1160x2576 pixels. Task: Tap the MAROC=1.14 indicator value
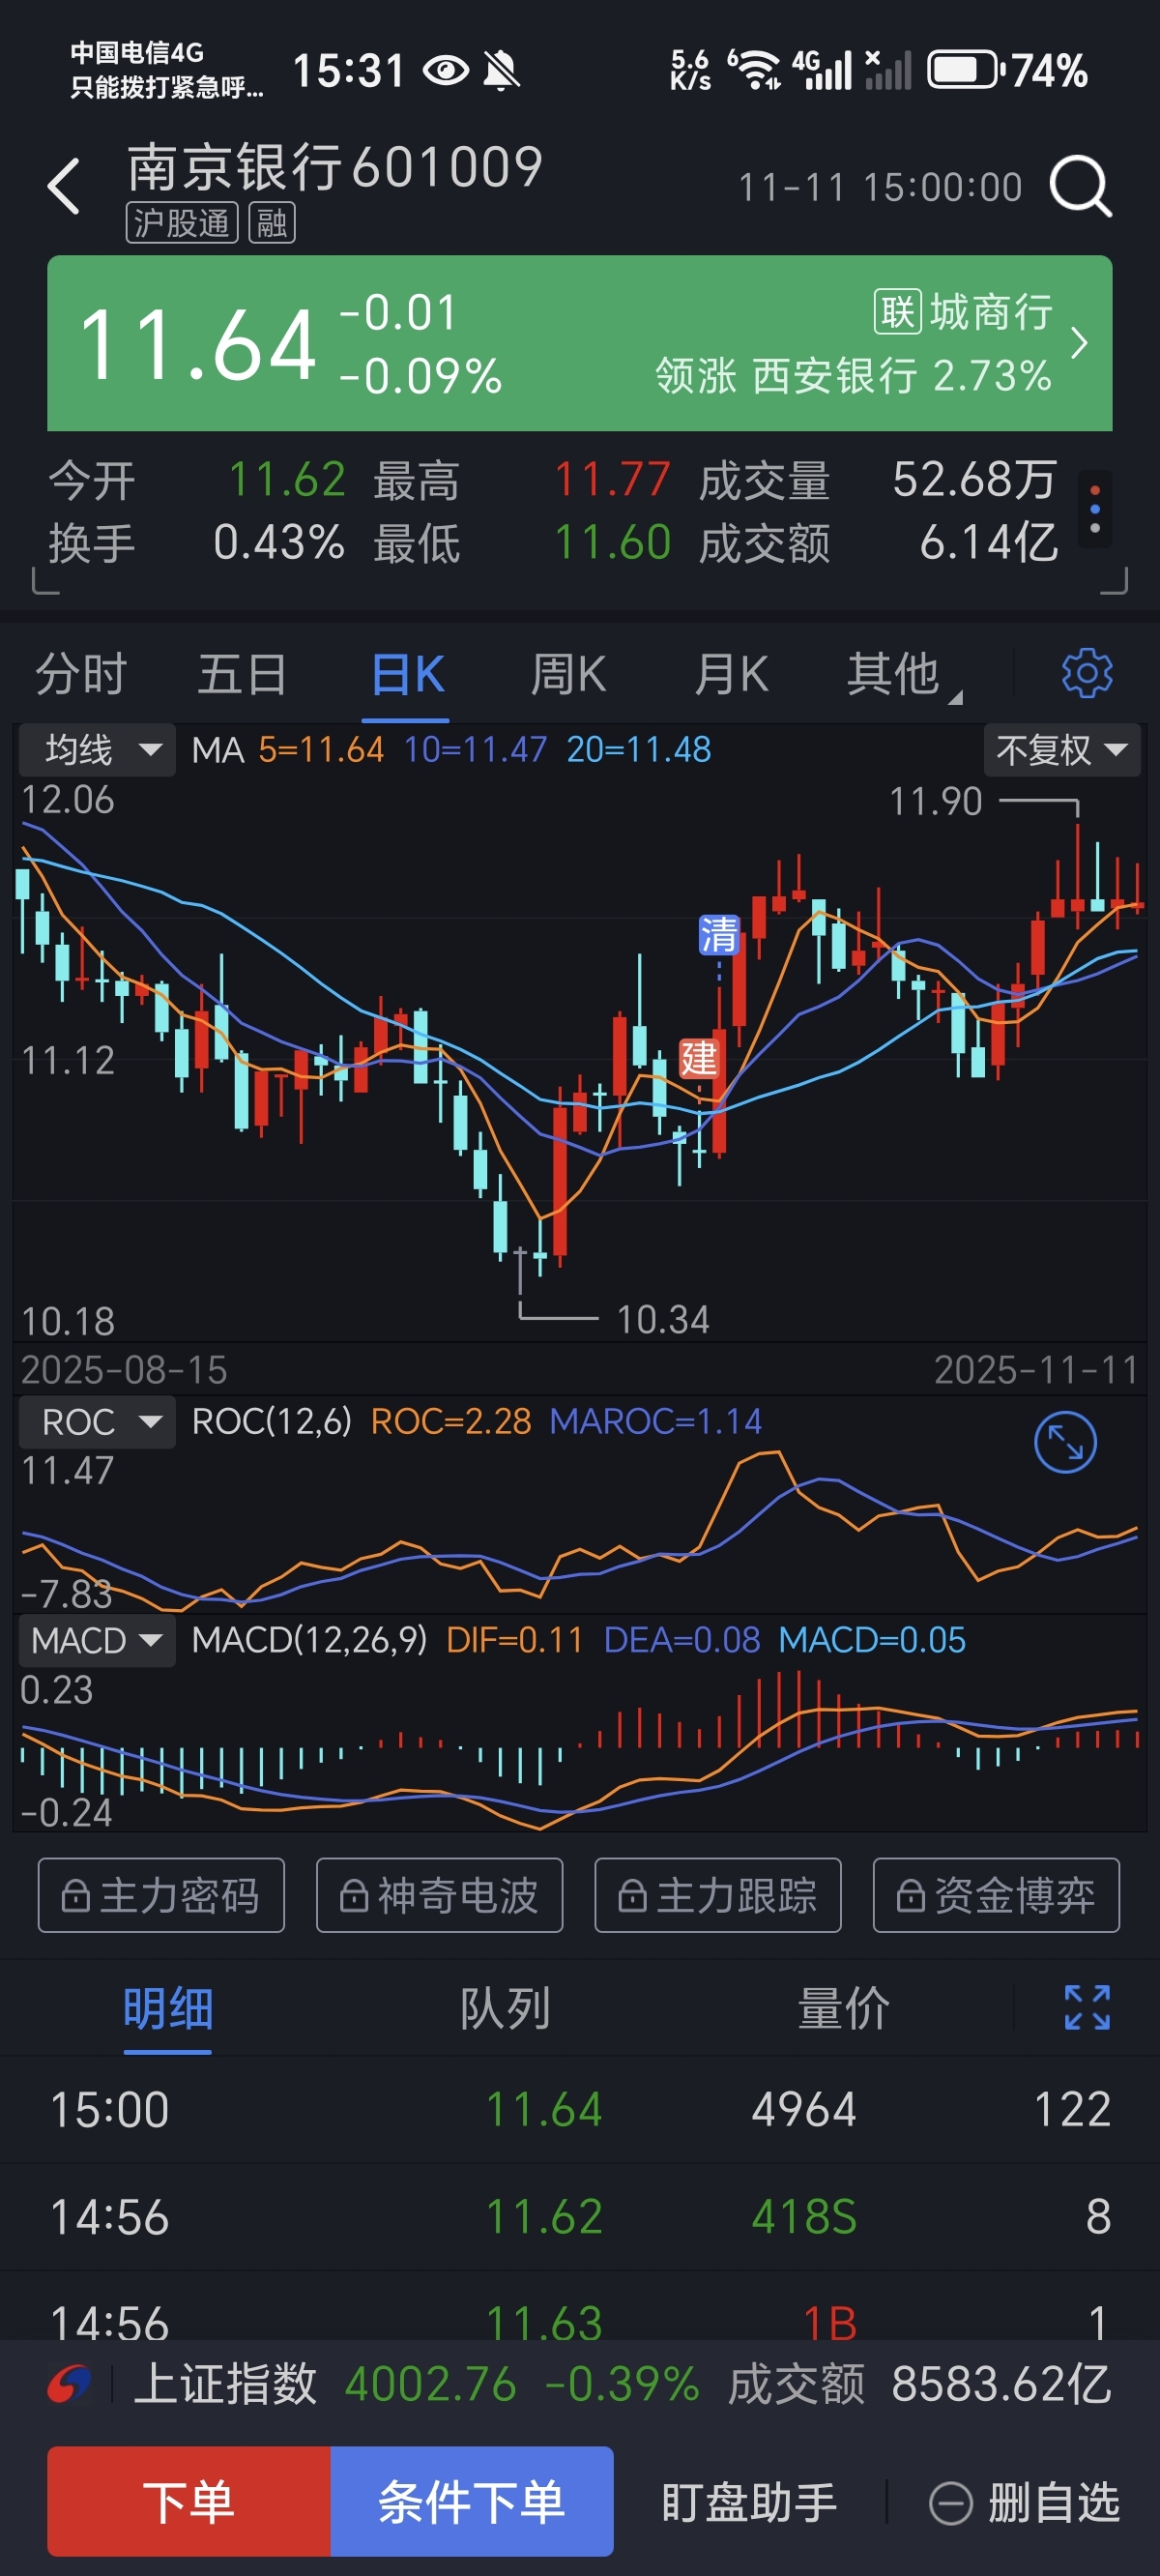tap(656, 1422)
